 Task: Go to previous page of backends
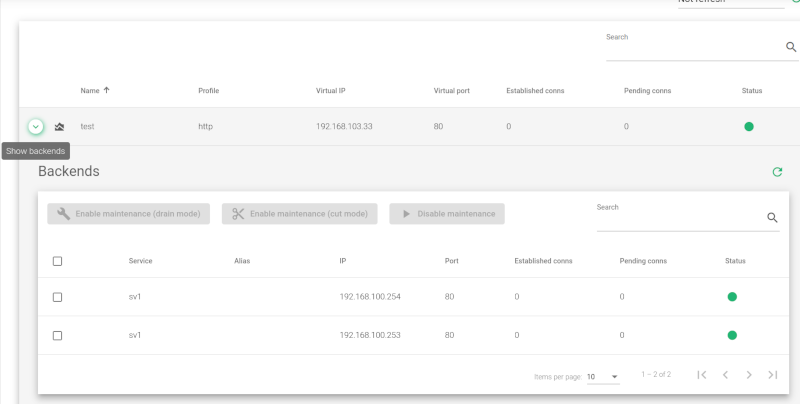coord(725,375)
